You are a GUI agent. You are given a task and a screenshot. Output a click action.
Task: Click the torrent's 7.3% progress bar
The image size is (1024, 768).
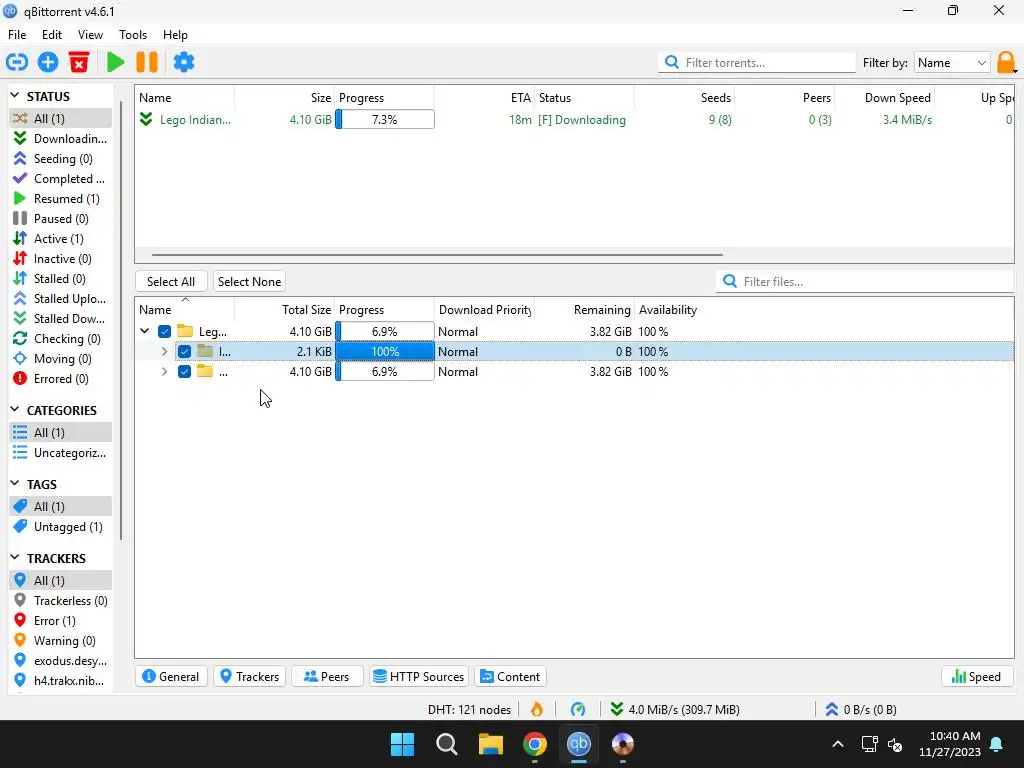385,120
